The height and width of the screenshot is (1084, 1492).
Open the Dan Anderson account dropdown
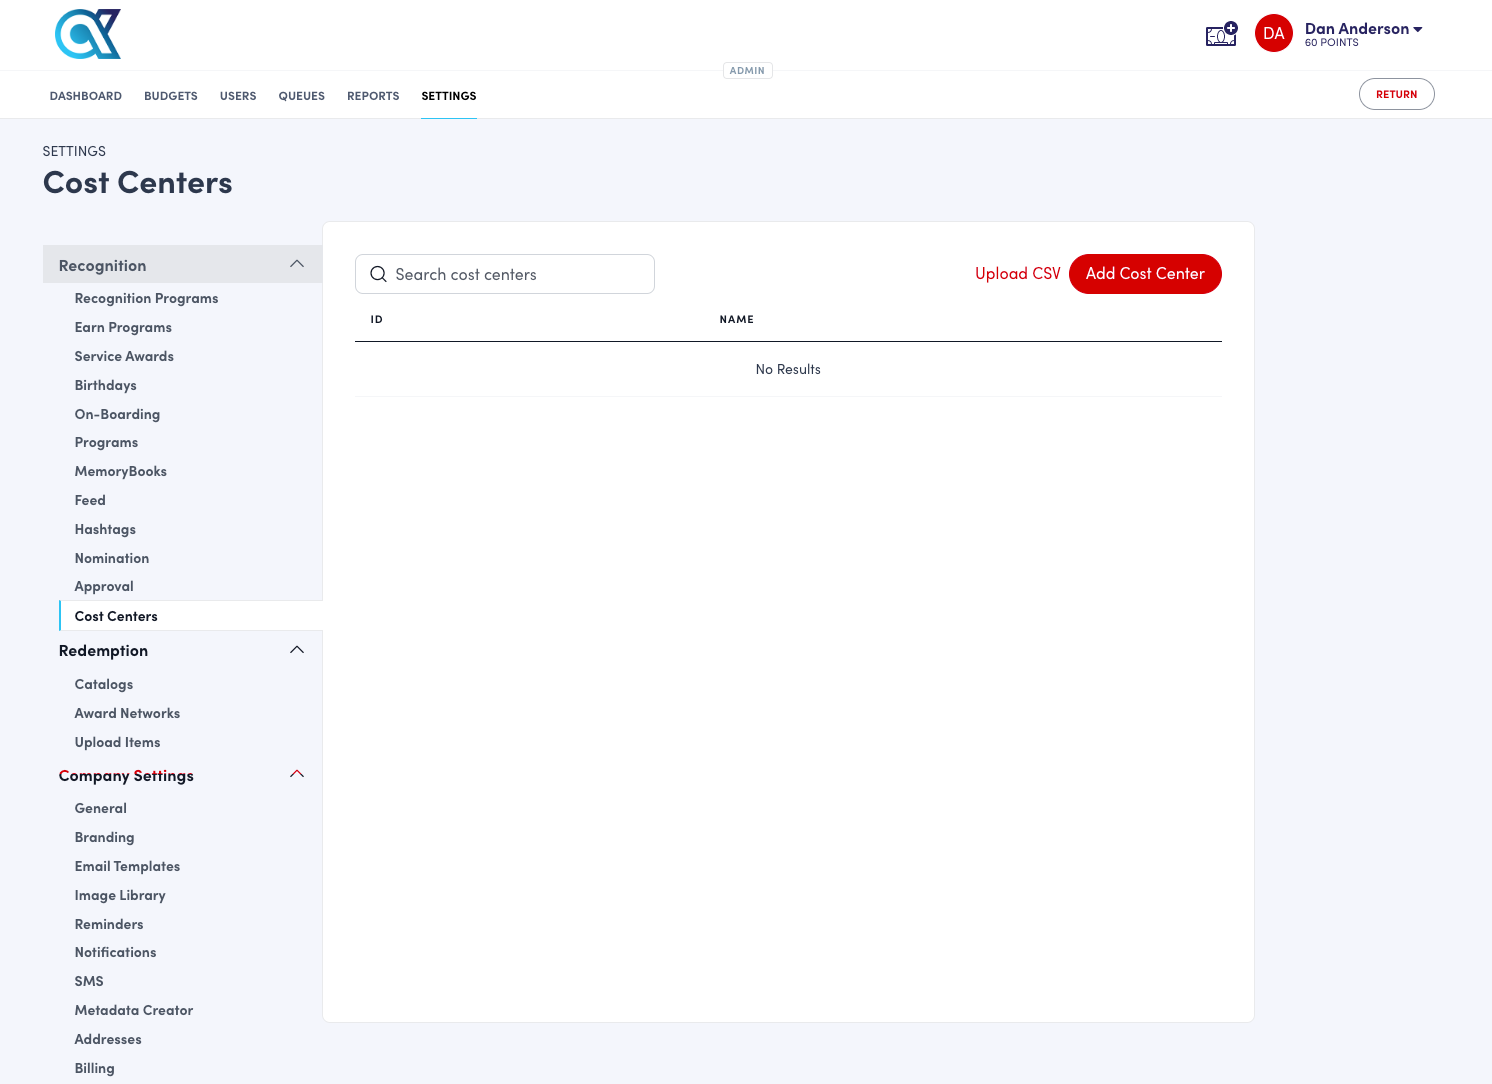(x=1363, y=28)
